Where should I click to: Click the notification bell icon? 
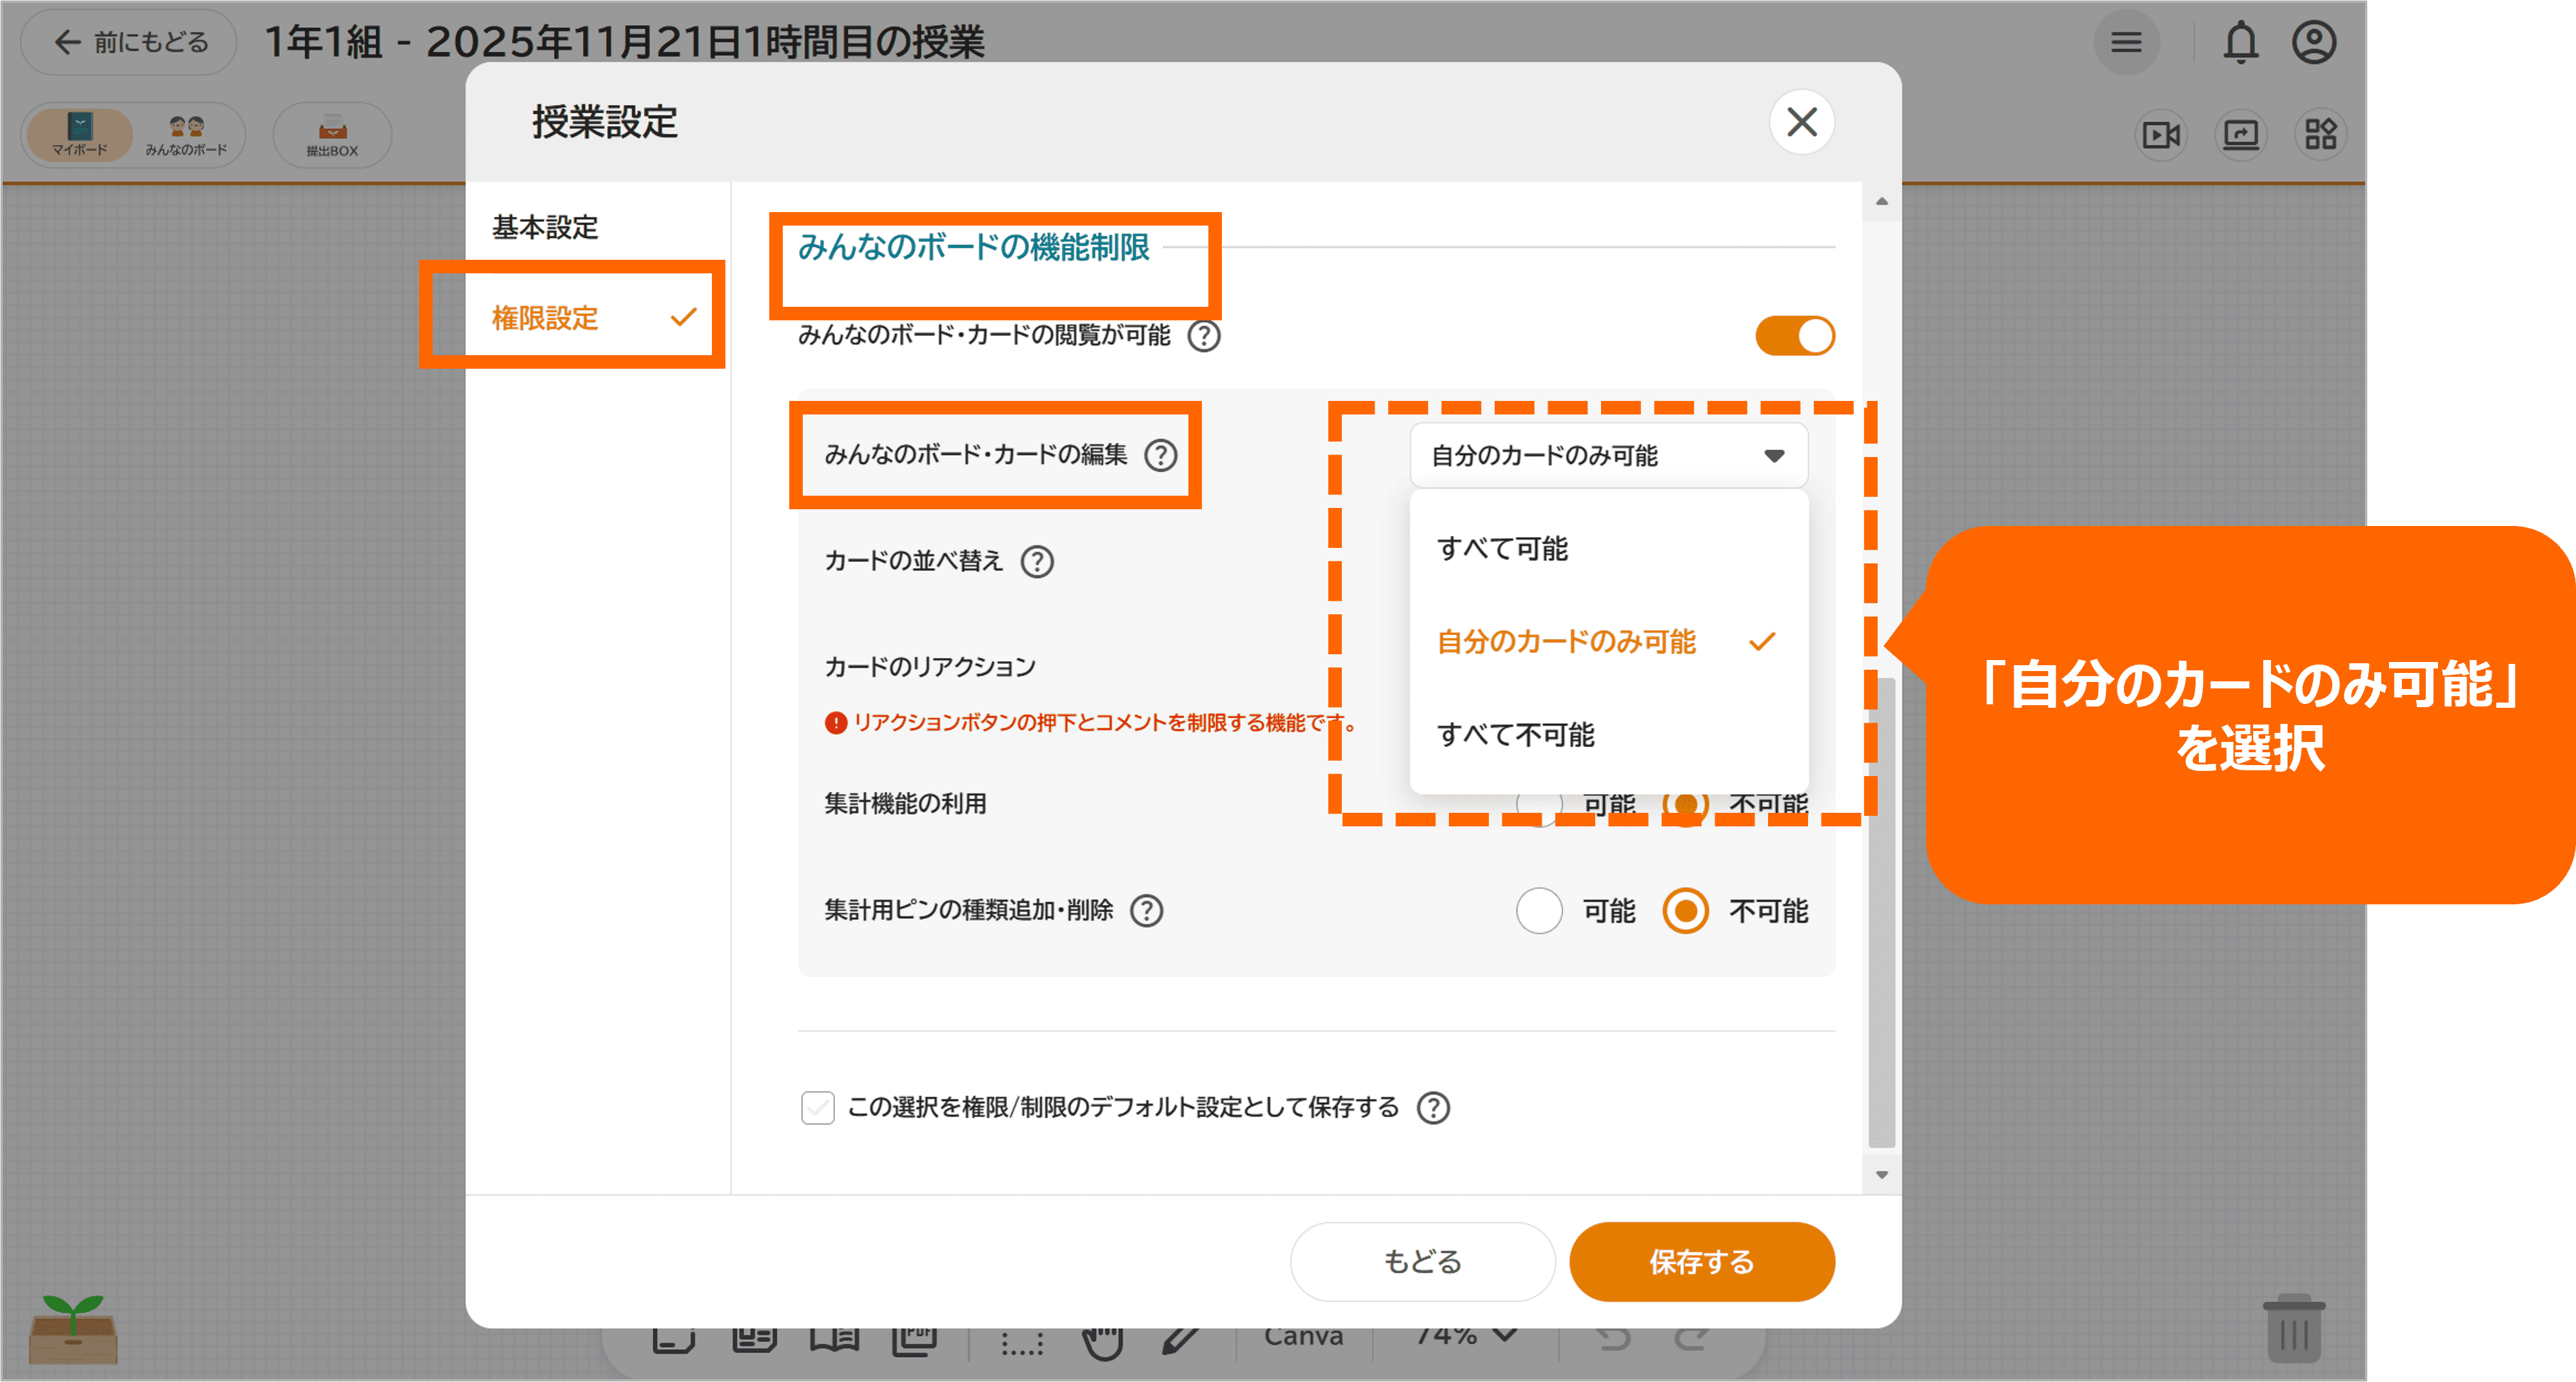[2240, 43]
